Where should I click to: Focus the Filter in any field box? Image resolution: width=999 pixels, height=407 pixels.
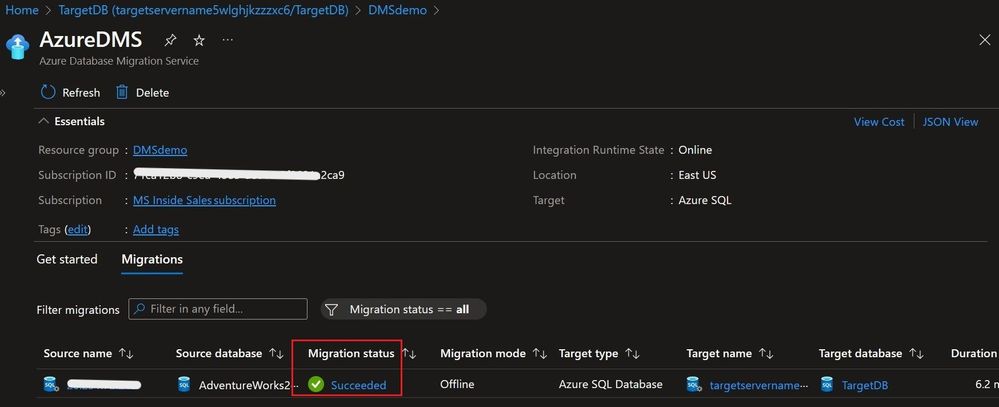click(x=218, y=309)
